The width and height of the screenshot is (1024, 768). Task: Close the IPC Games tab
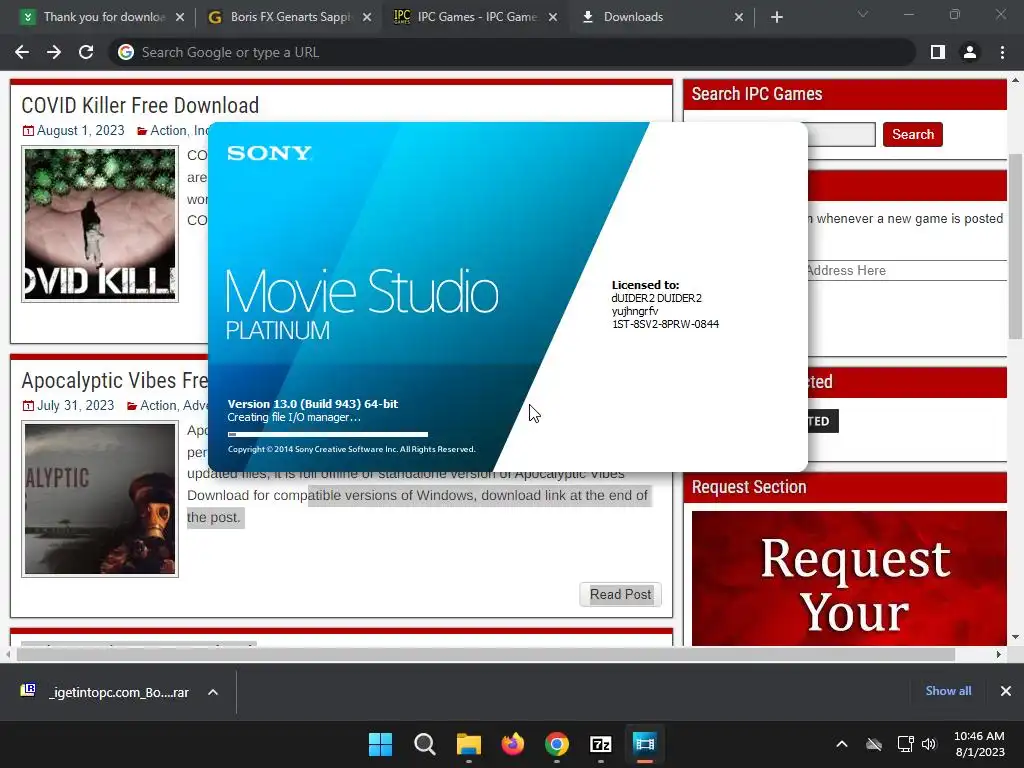(x=553, y=17)
